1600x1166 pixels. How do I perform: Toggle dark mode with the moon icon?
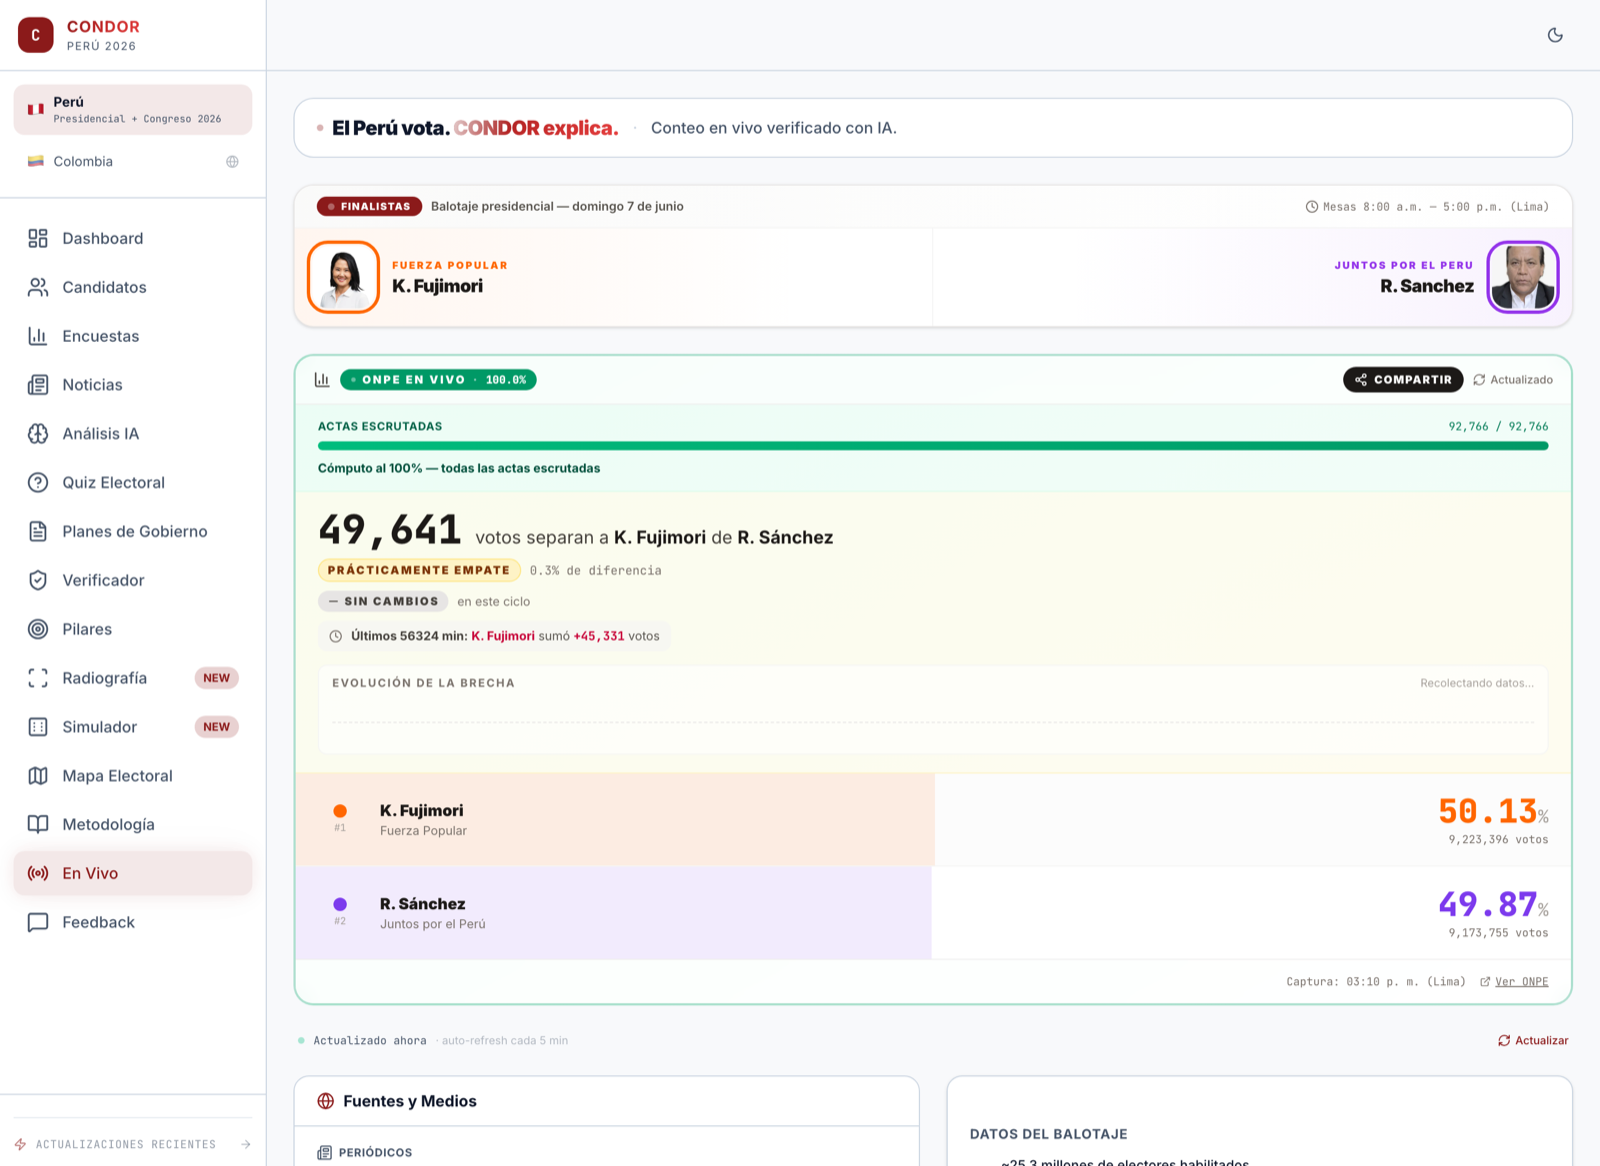click(x=1555, y=35)
